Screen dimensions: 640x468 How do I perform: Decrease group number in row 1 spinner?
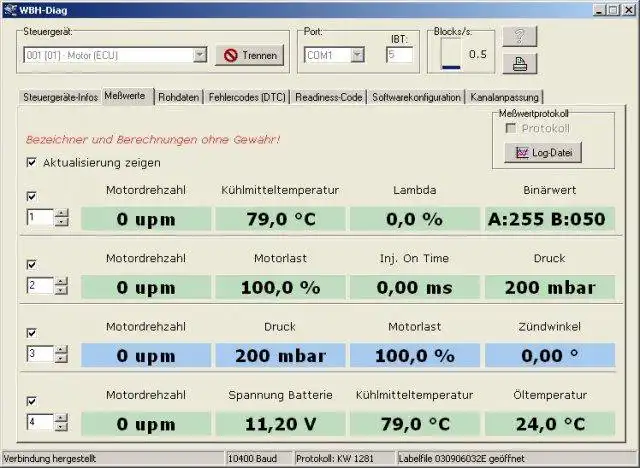[62, 222]
